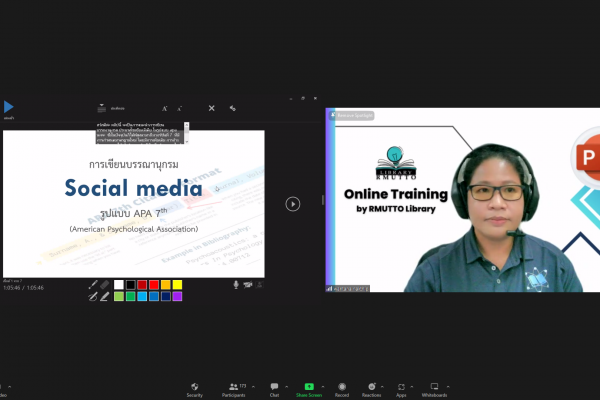Expand the arrow beside Participants
Image resolution: width=600 pixels, height=400 pixels.
click(x=253, y=387)
